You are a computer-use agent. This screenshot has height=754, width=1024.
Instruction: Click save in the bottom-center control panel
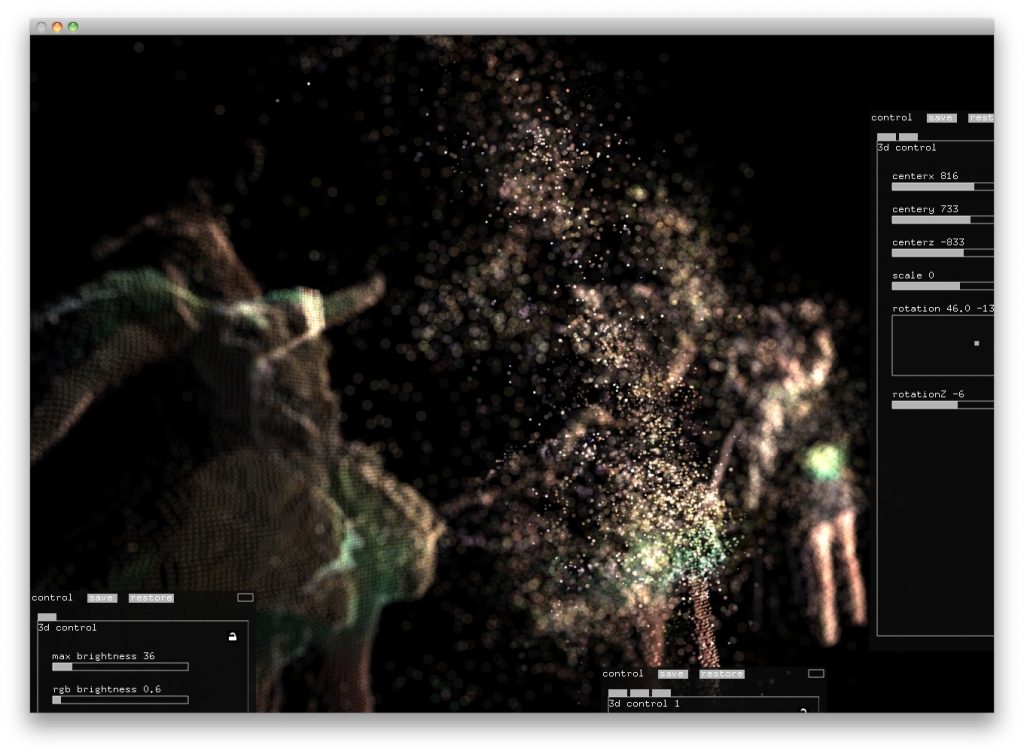coord(672,674)
